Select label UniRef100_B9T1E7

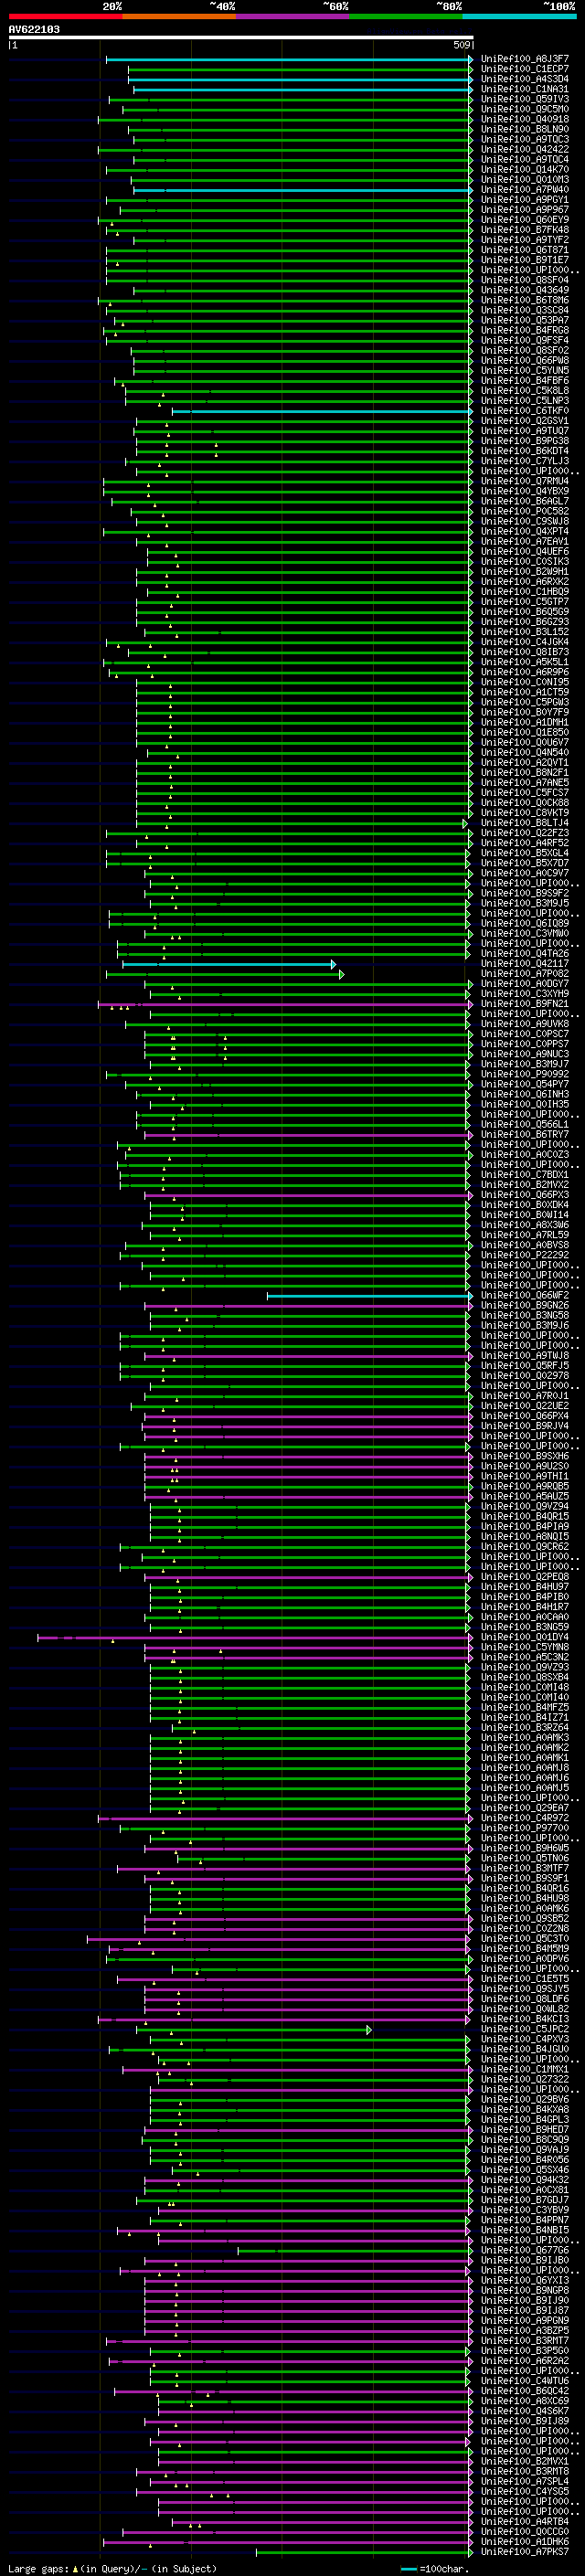[x=525, y=260]
